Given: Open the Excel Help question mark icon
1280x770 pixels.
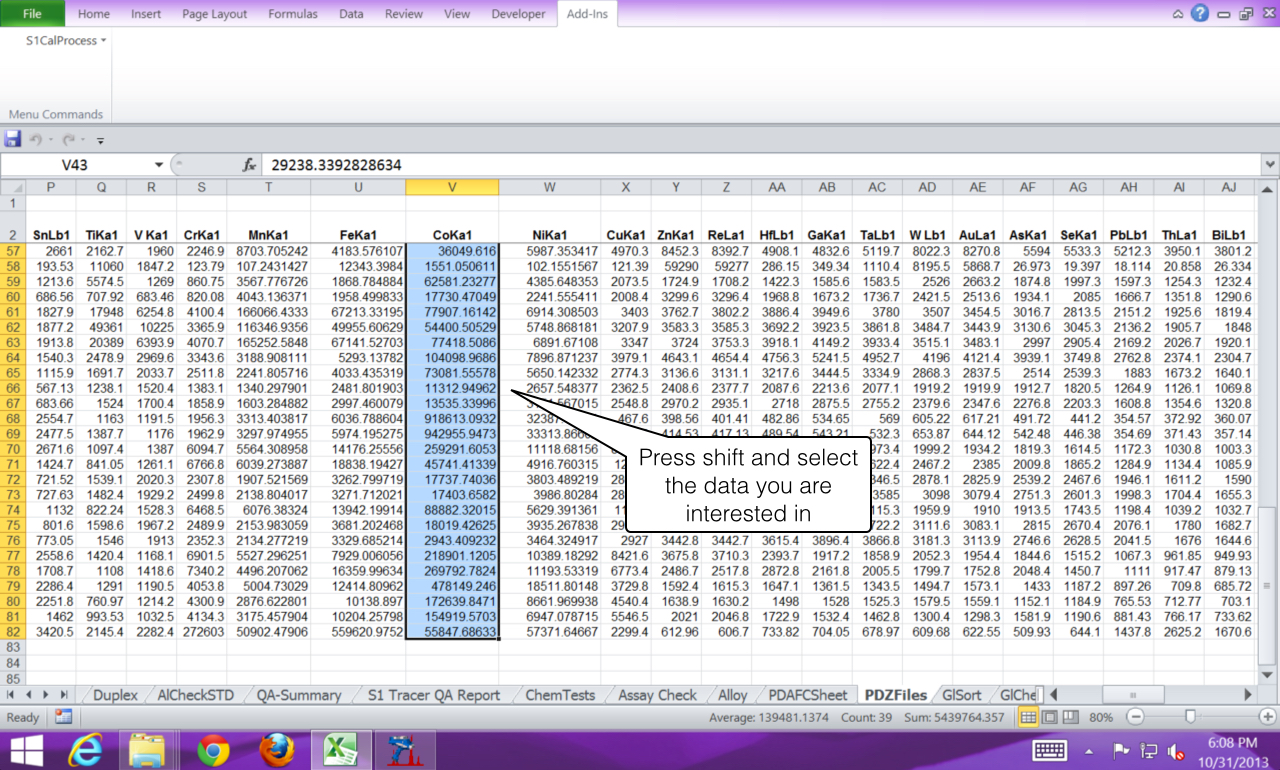Looking at the screenshot, I should coord(1200,14).
